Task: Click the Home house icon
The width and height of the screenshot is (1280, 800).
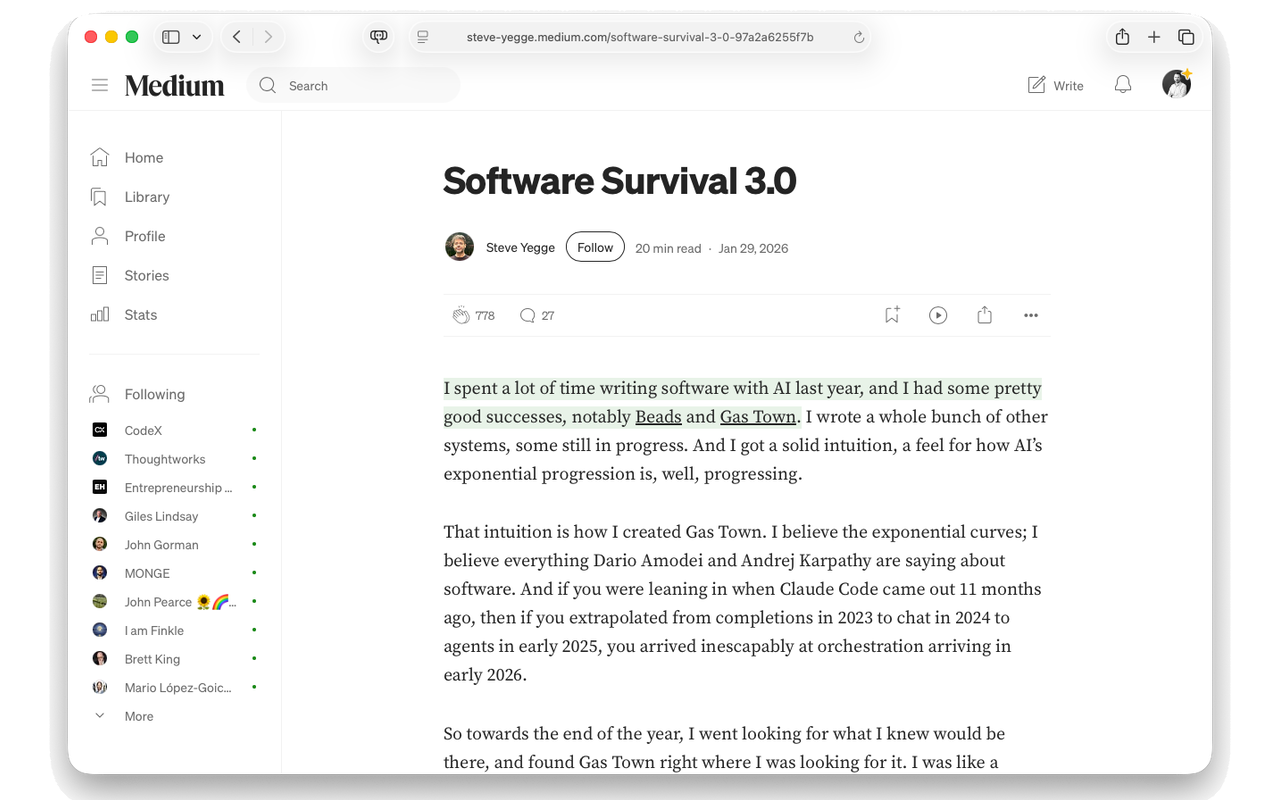Action: 100,157
